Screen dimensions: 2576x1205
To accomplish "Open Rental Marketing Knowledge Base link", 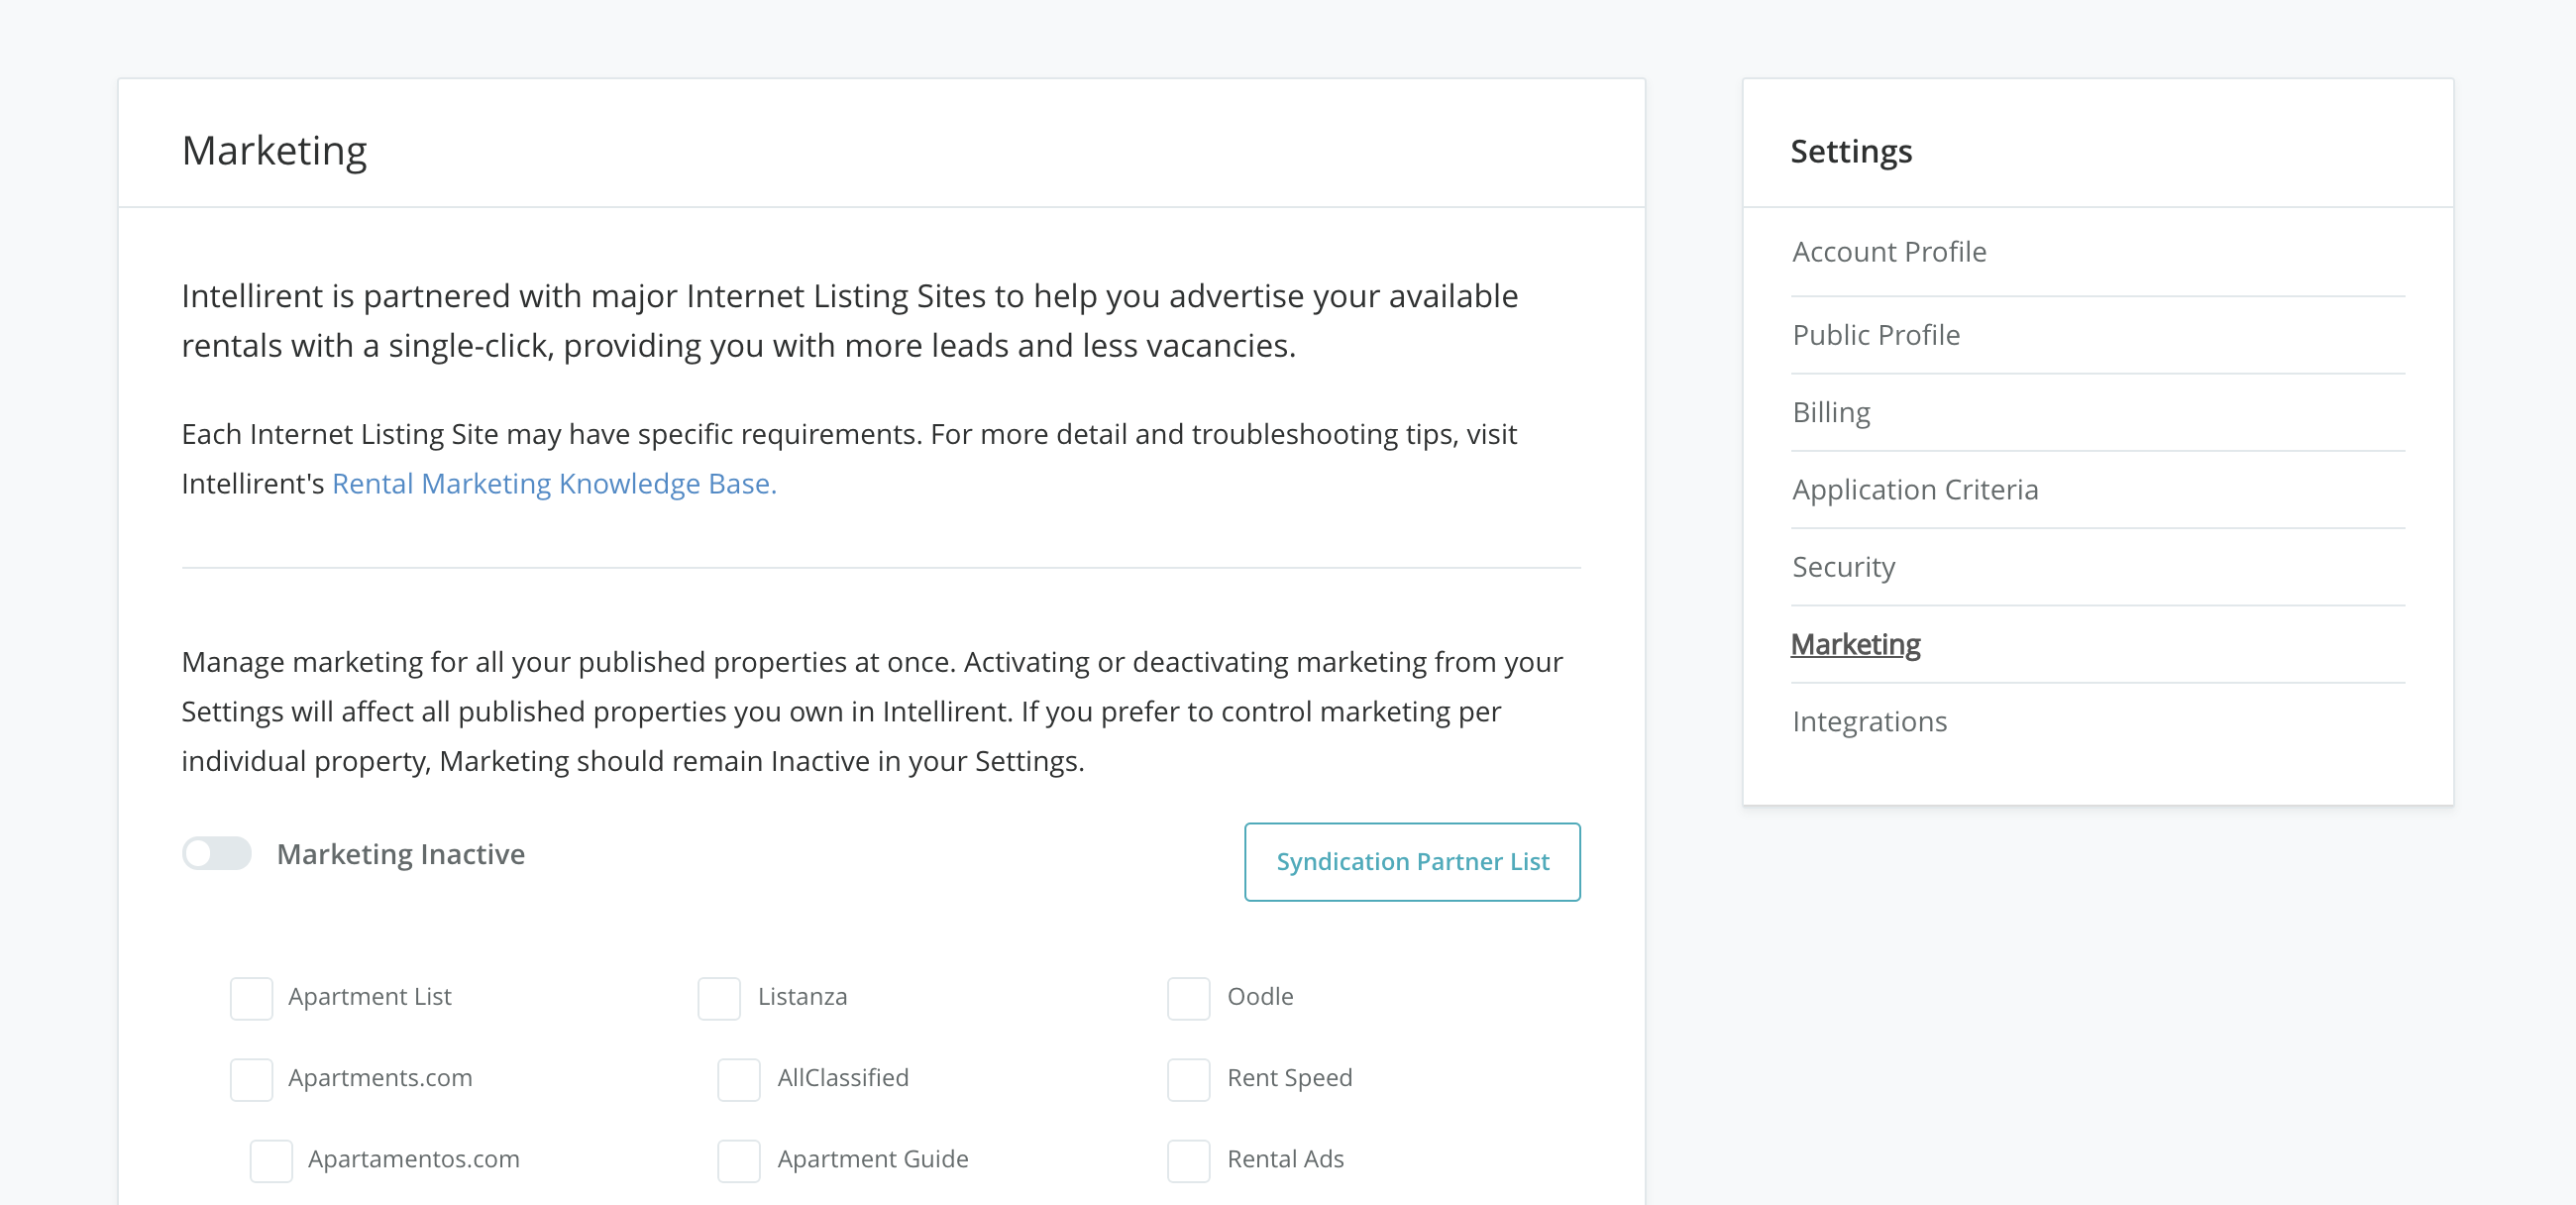I will click(x=553, y=483).
